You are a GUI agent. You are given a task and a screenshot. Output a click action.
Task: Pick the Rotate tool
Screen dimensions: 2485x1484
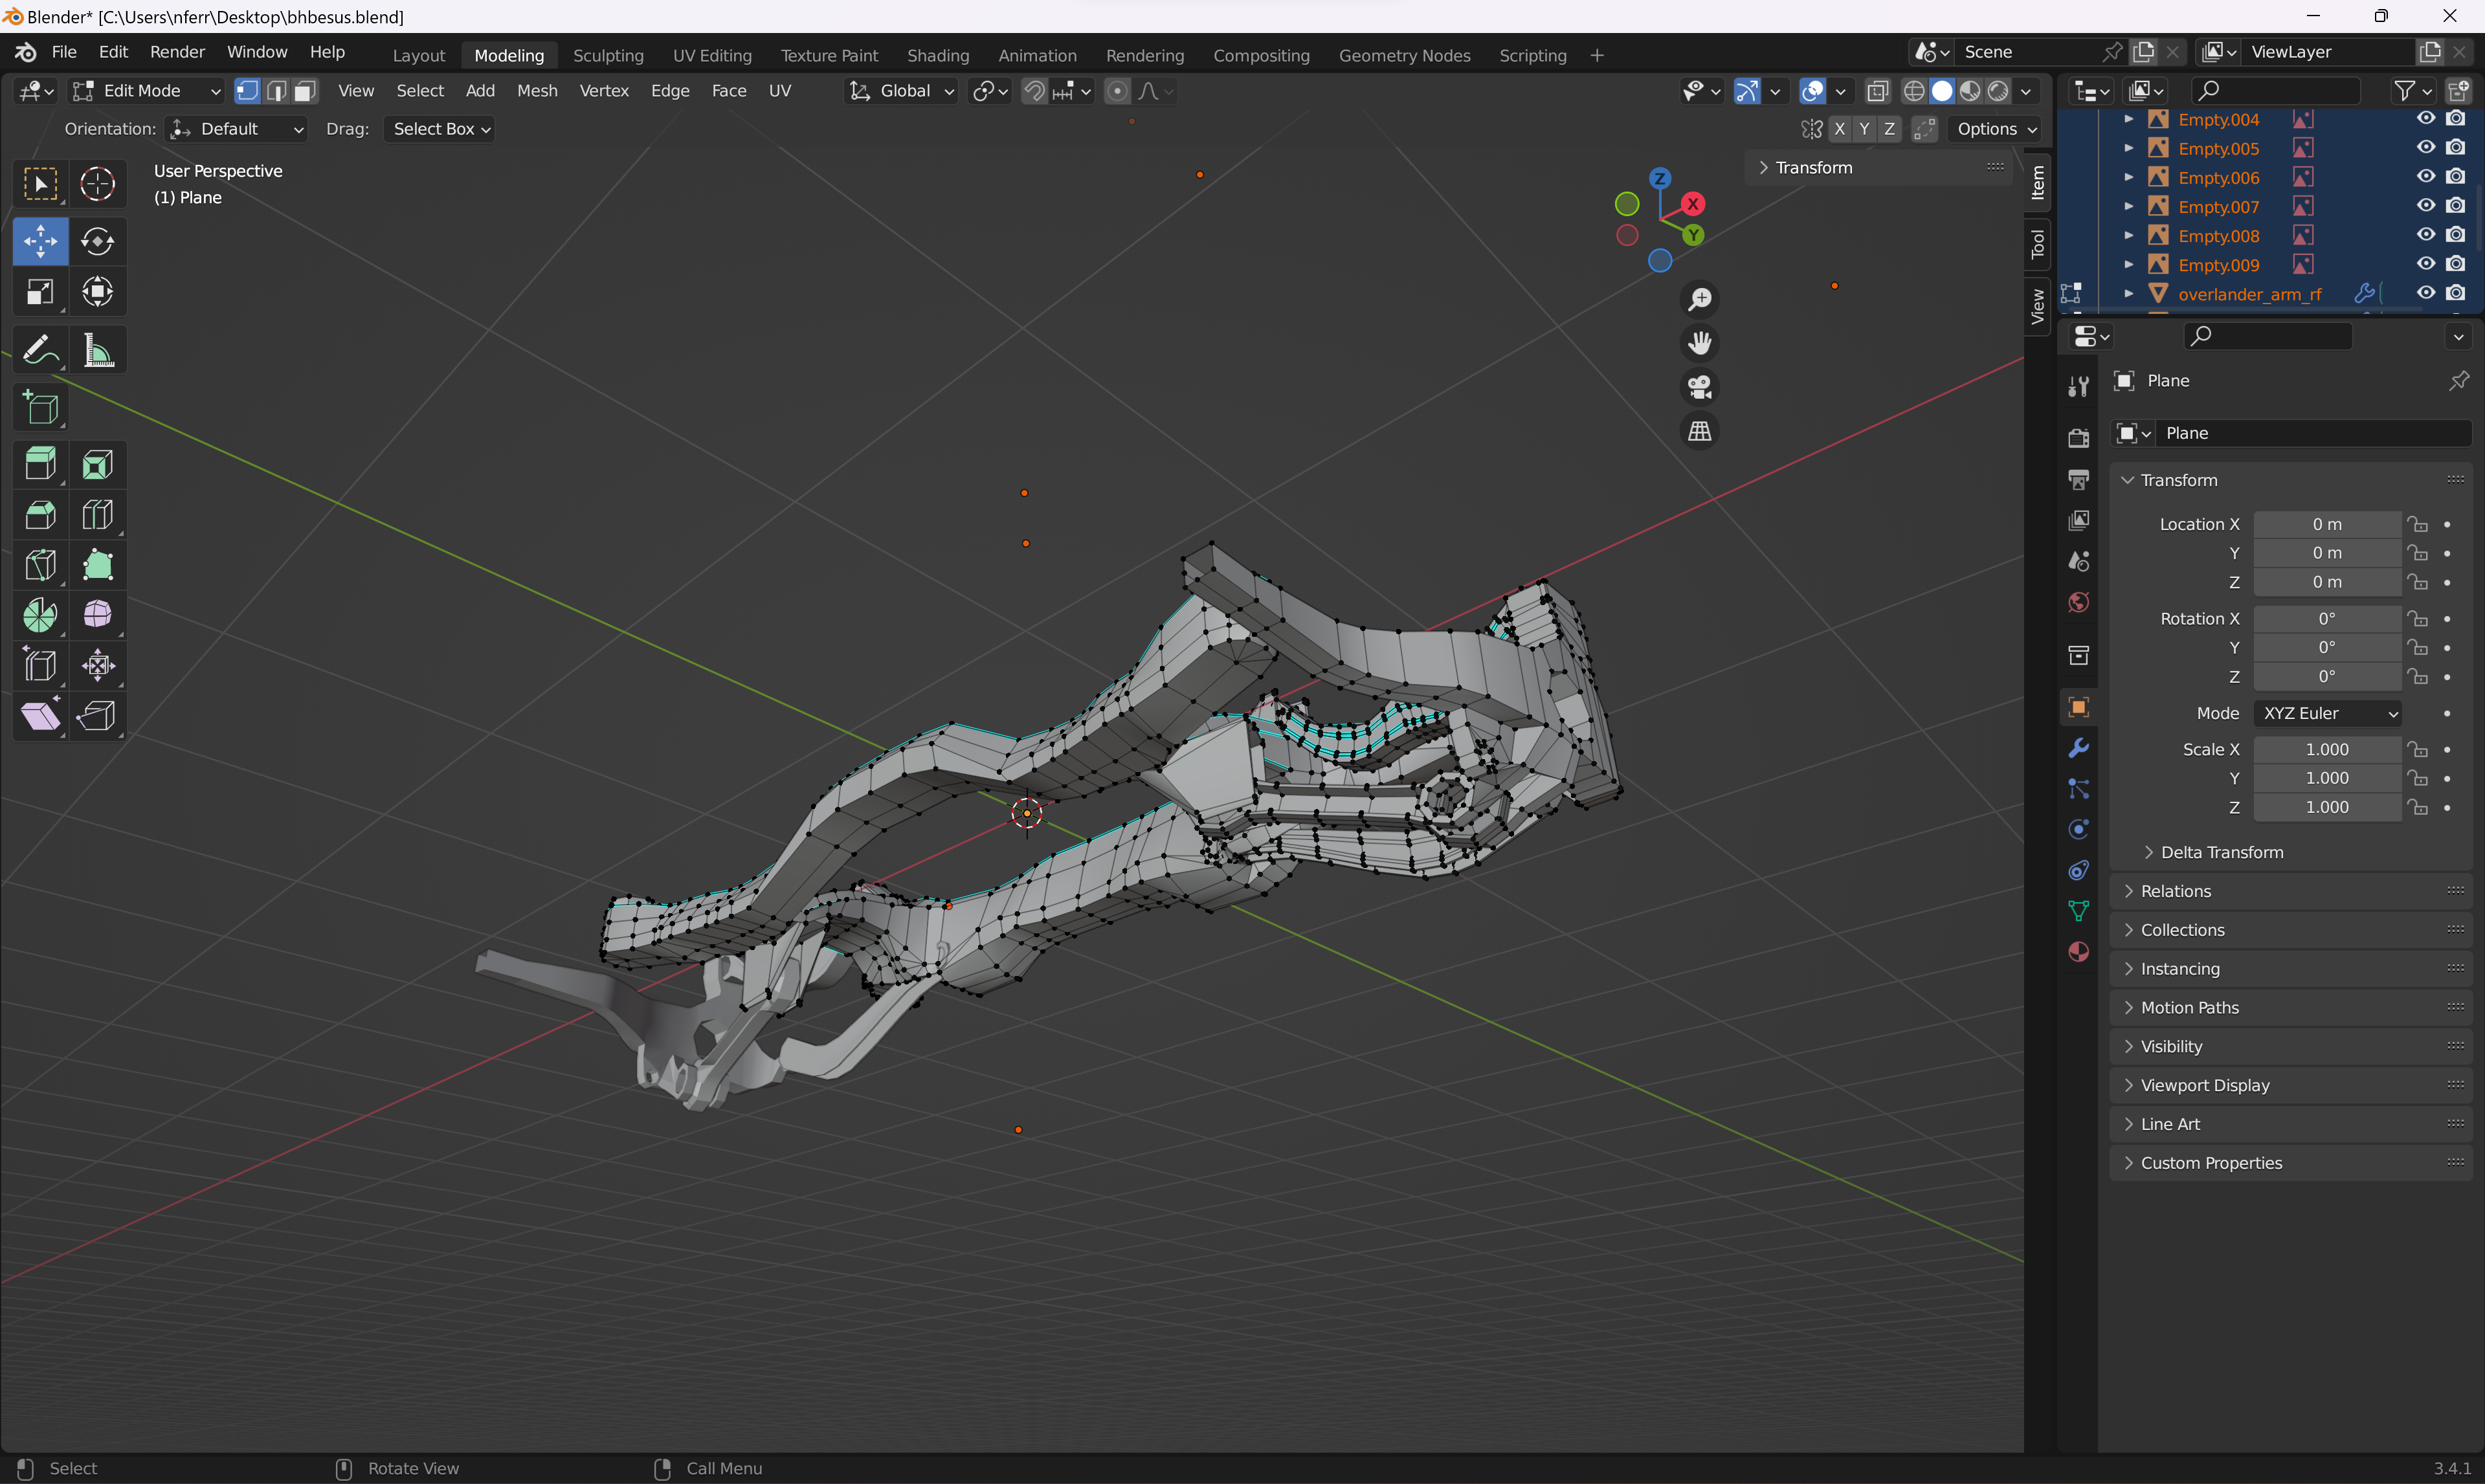97,241
